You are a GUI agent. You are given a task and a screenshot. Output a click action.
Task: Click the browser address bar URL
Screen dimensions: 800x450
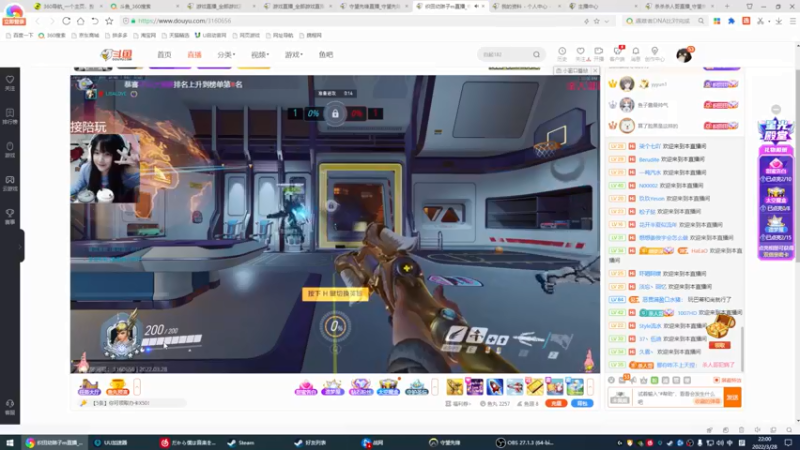click(x=185, y=21)
